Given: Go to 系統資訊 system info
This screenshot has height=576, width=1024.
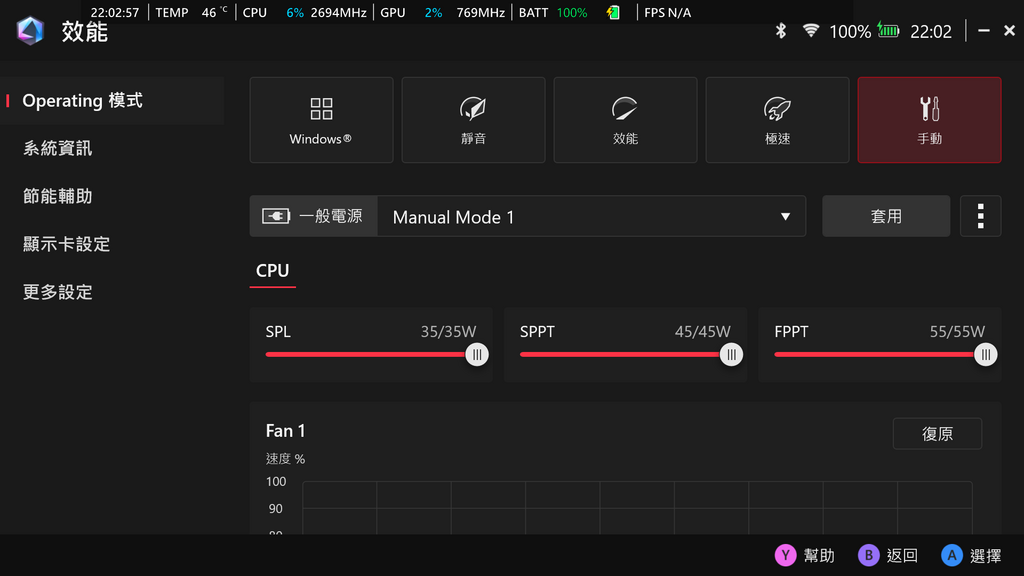Looking at the screenshot, I should point(57,148).
